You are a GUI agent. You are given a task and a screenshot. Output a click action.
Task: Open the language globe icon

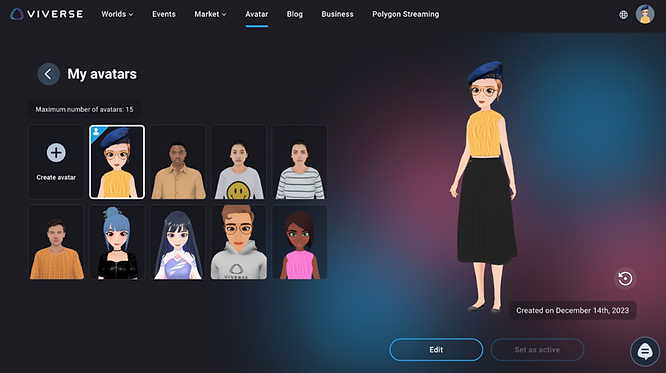623,14
